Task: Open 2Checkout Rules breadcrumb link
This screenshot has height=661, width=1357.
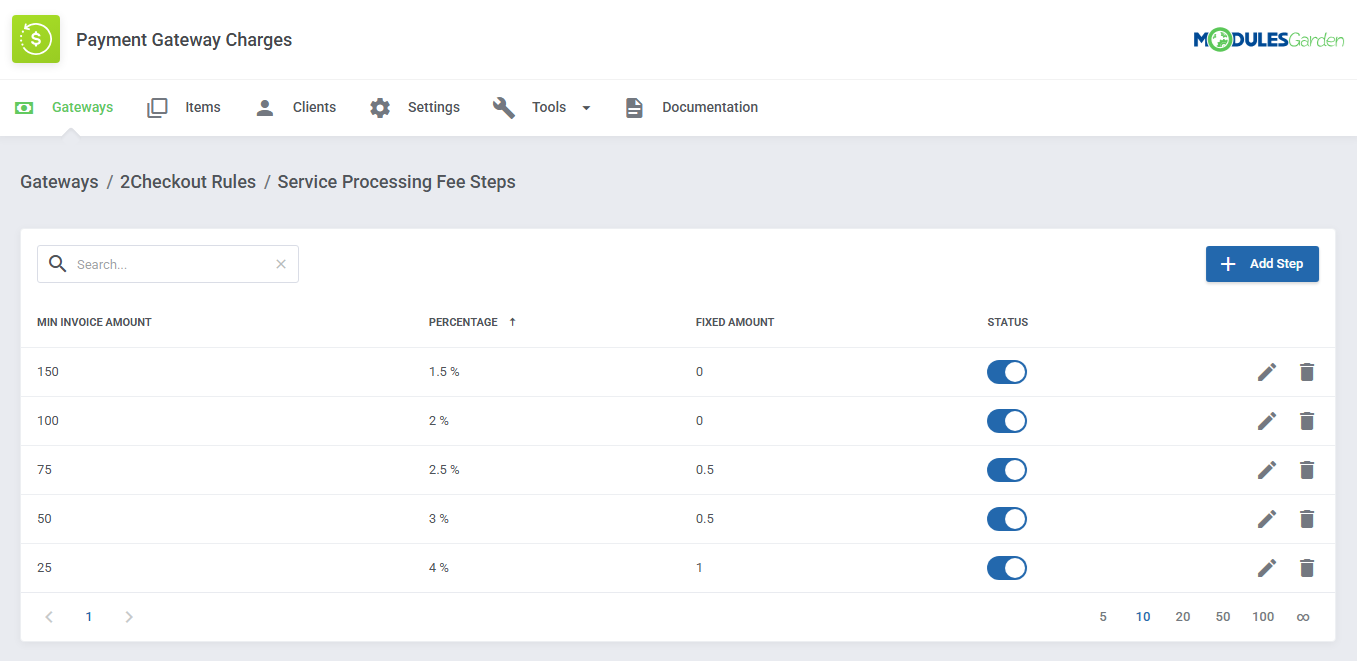Action: point(187,181)
